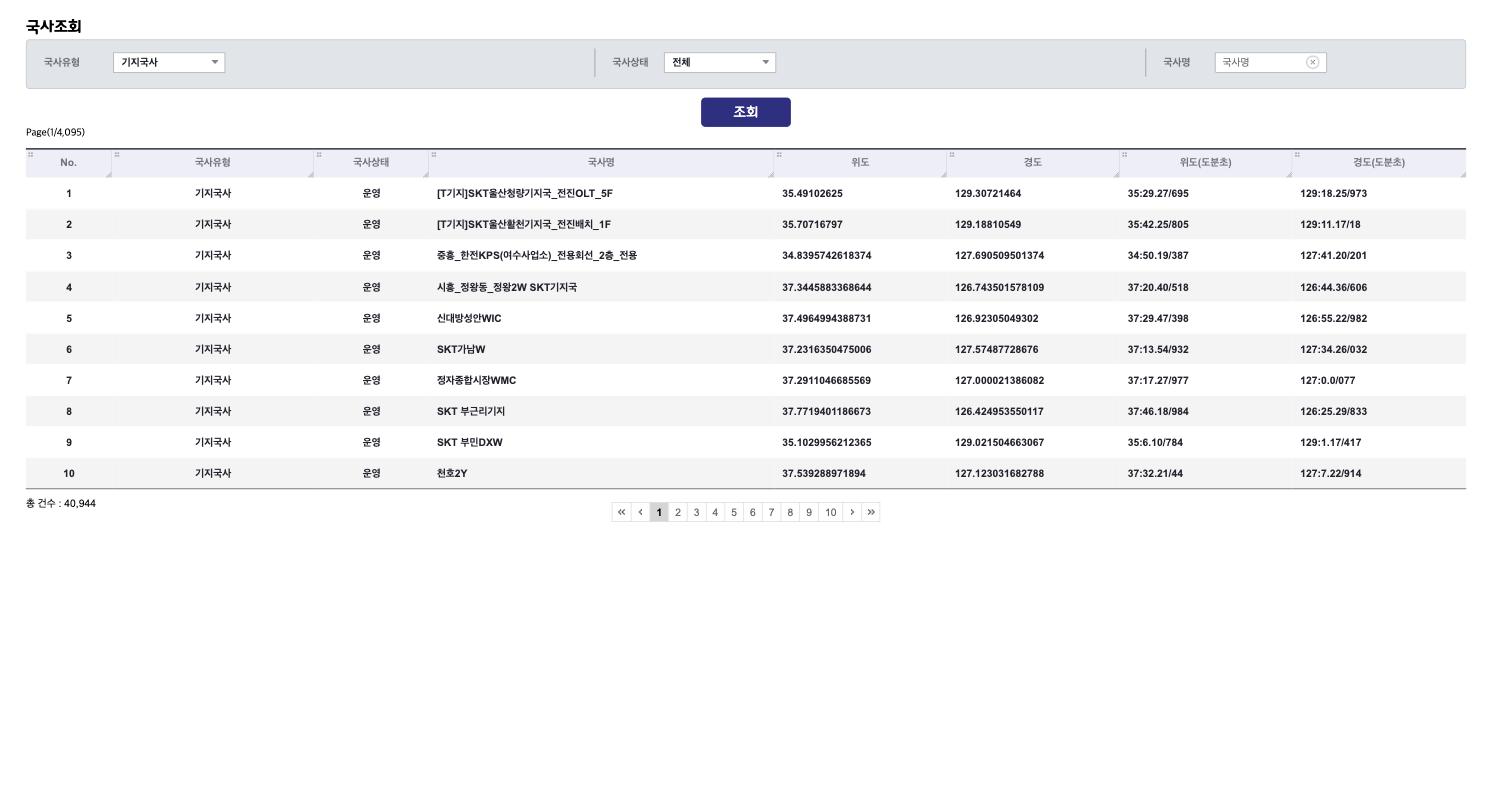Jump to the last page
This screenshot has width=1492, height=812.
[871, 512]
